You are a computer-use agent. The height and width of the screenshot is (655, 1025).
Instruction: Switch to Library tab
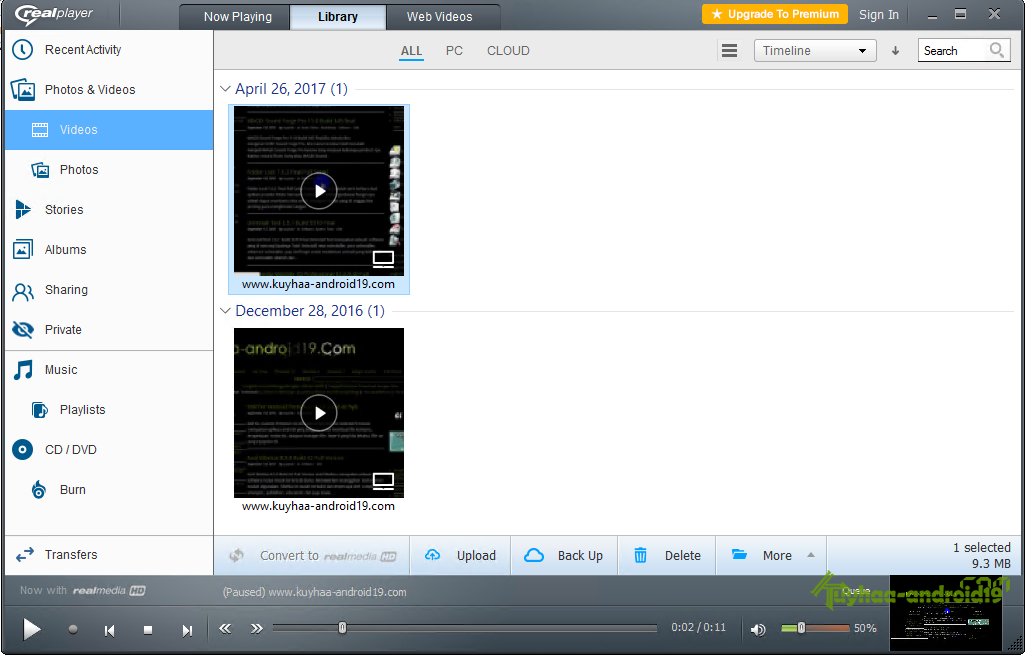point(338,17)
